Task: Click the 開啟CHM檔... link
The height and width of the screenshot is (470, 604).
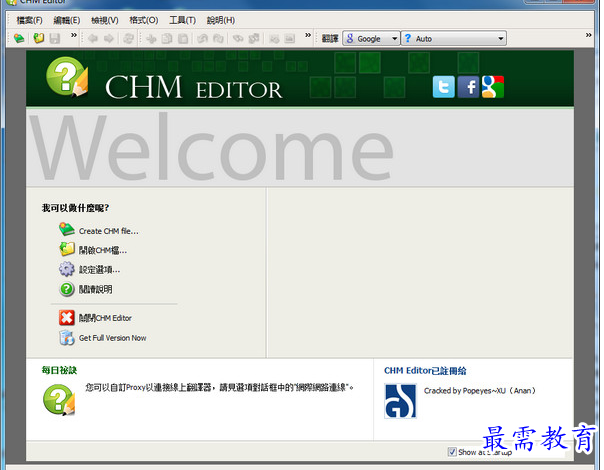Action: (x=102, y=250)
